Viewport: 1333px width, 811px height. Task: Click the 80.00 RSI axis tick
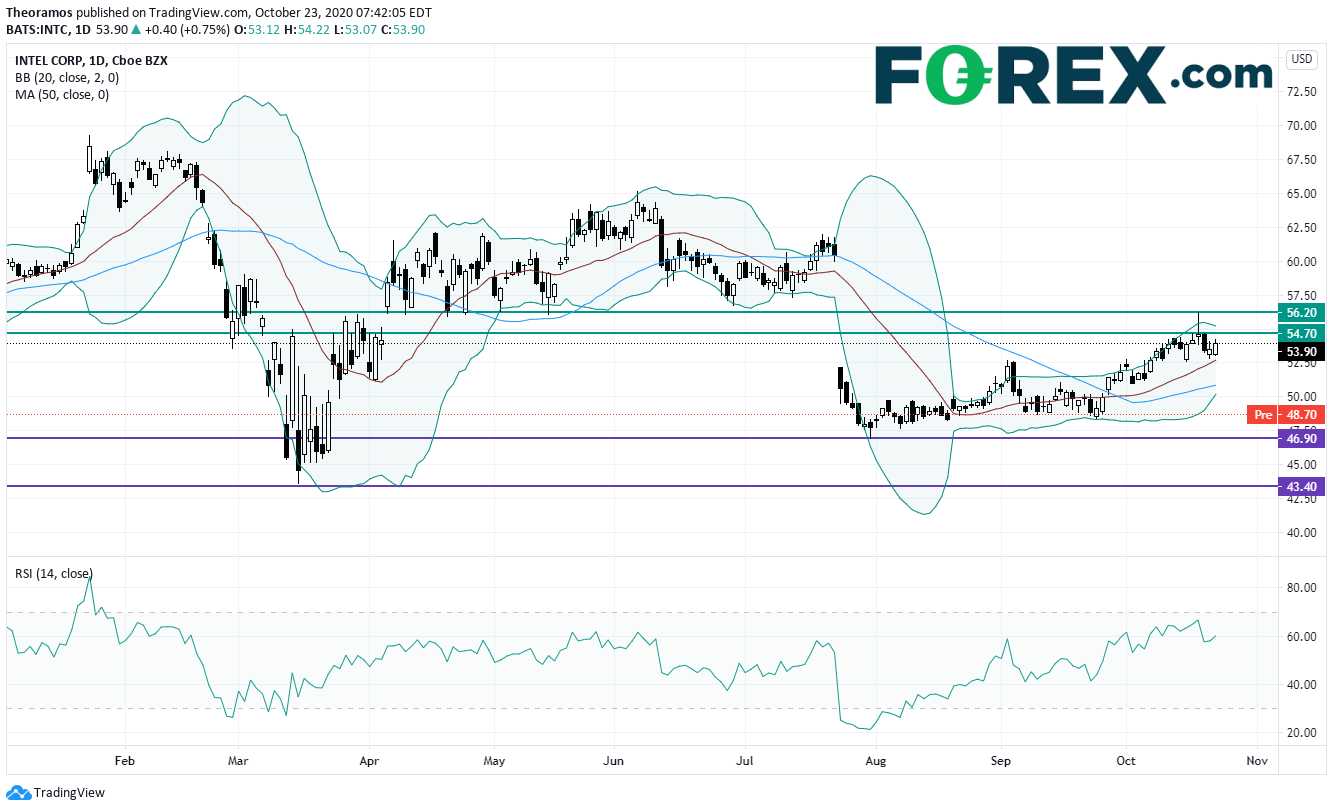click(x=1301, y=588)
